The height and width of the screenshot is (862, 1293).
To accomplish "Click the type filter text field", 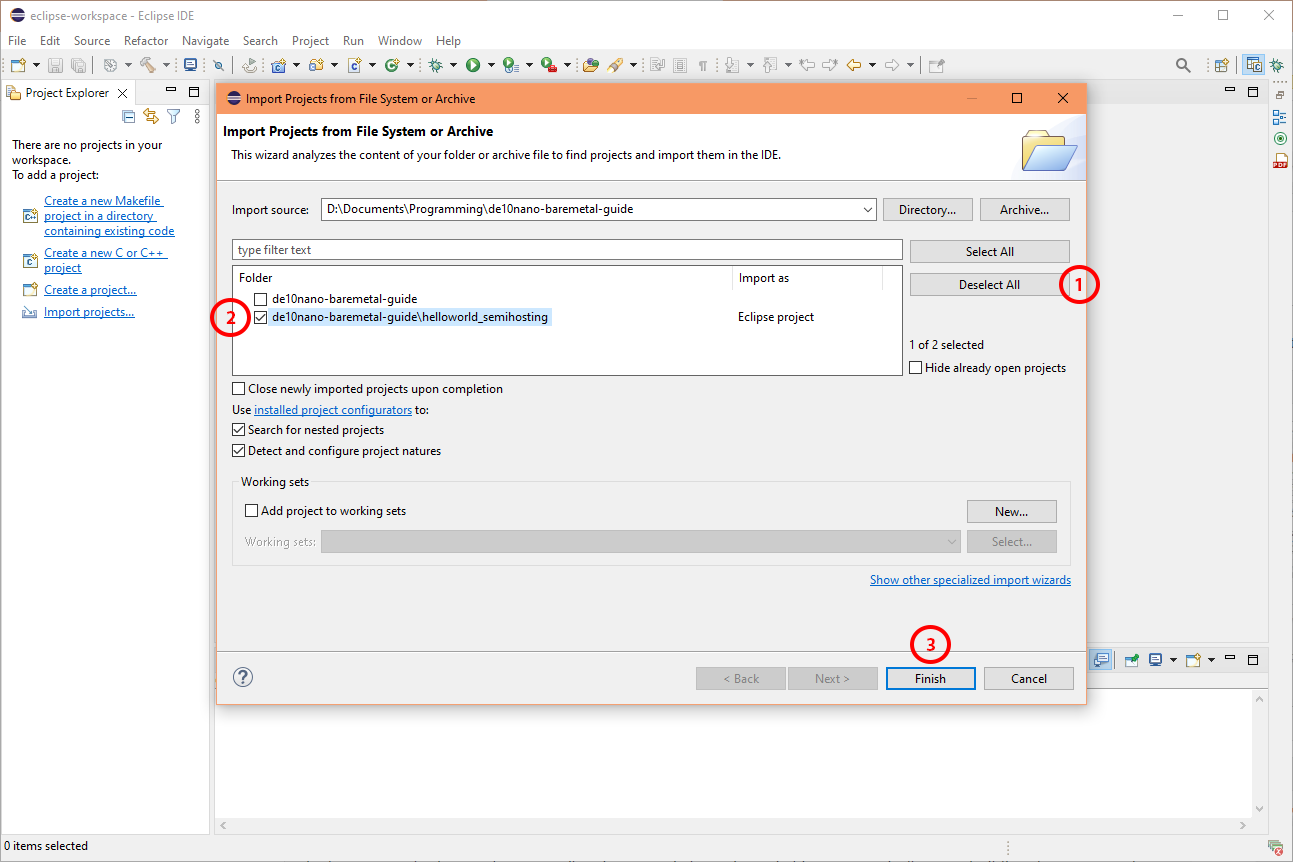I will (x=567, y=248).
